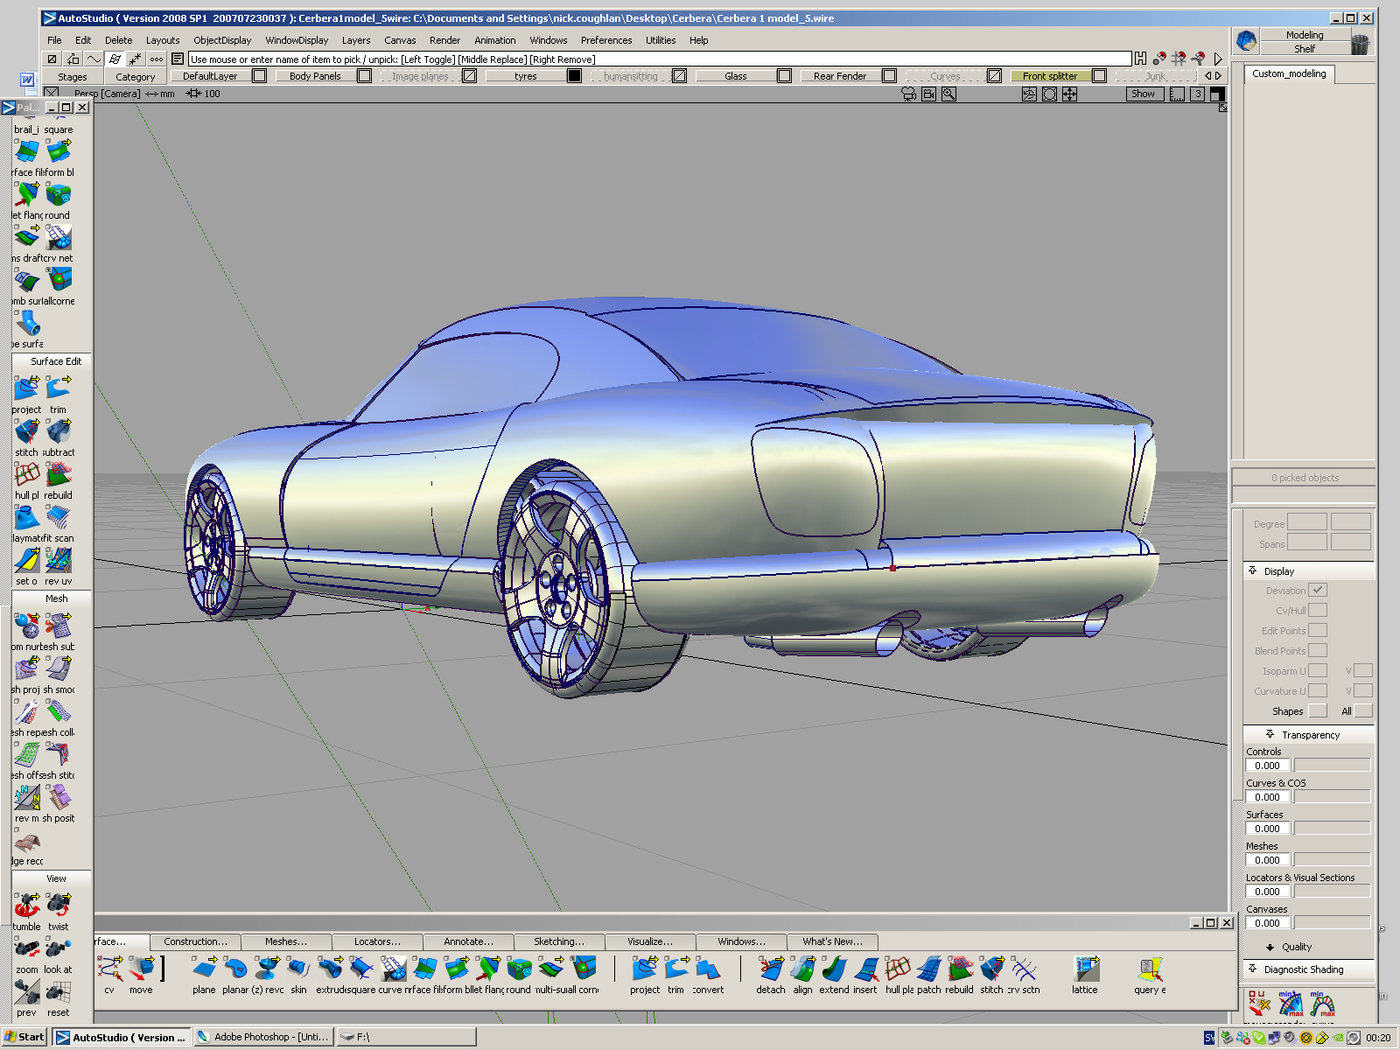1400x1050 pixels.
Task: Enable the Shapes display checkbox
Action: tap(1318, 711)
